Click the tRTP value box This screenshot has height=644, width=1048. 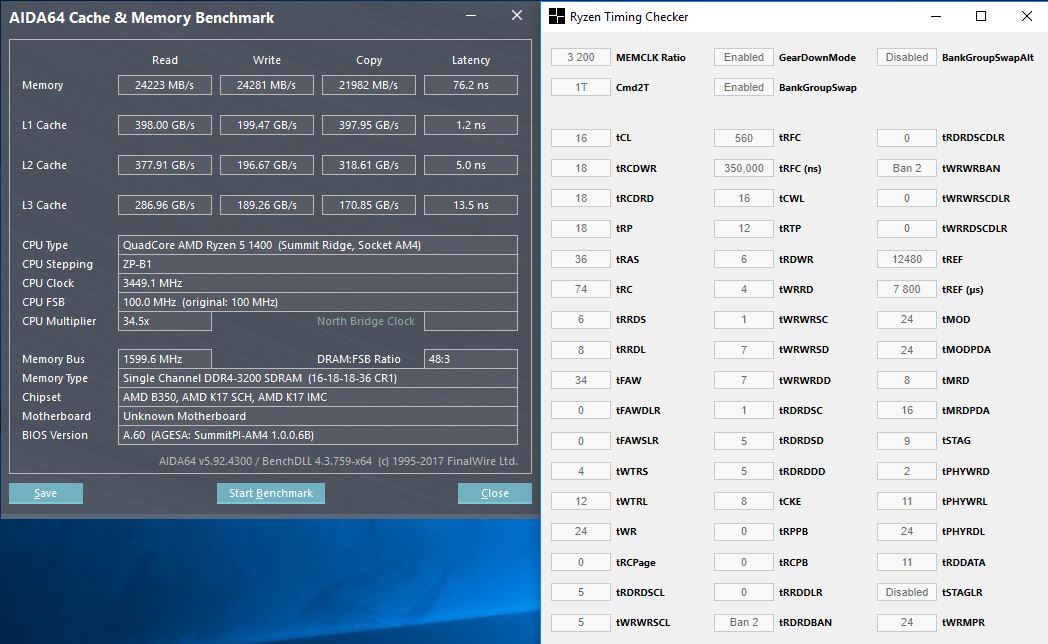click(x=744, y=228)
